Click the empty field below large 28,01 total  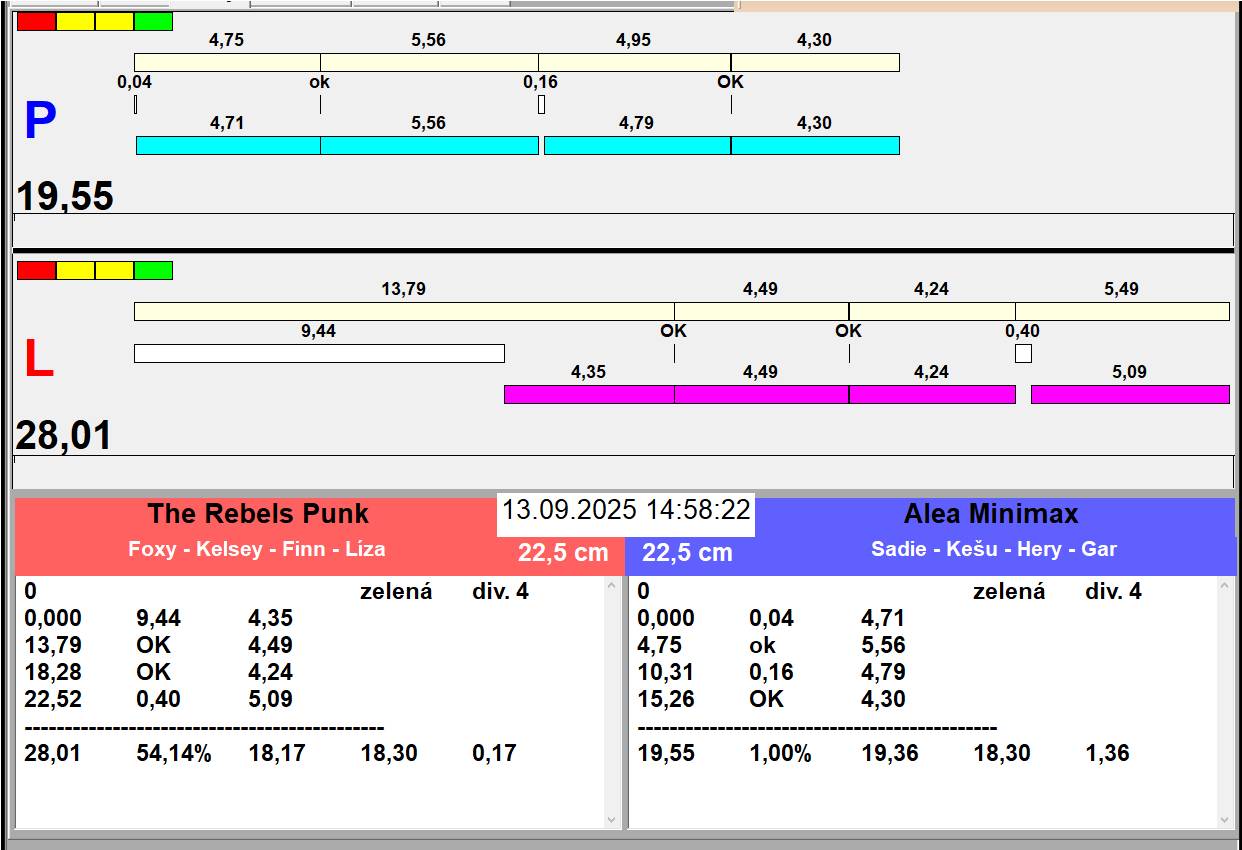click(623, 471)
